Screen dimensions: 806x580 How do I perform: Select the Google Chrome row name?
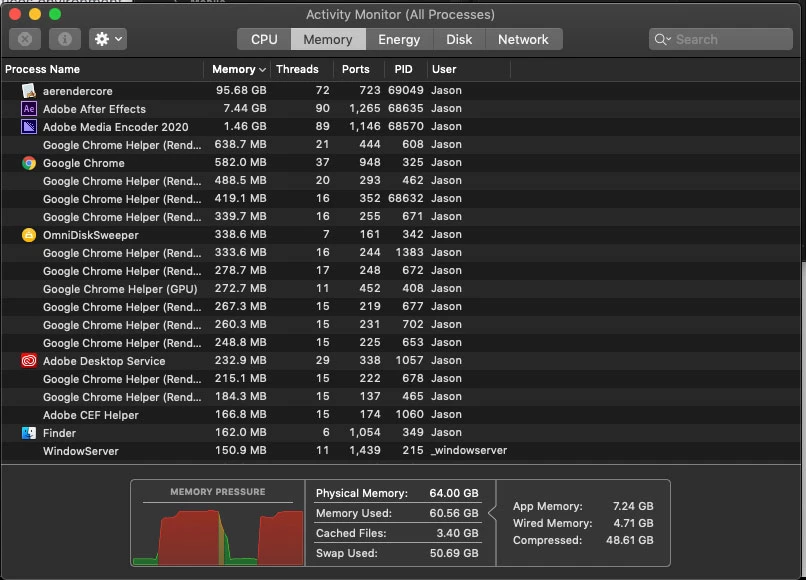[x=84, y=163]
